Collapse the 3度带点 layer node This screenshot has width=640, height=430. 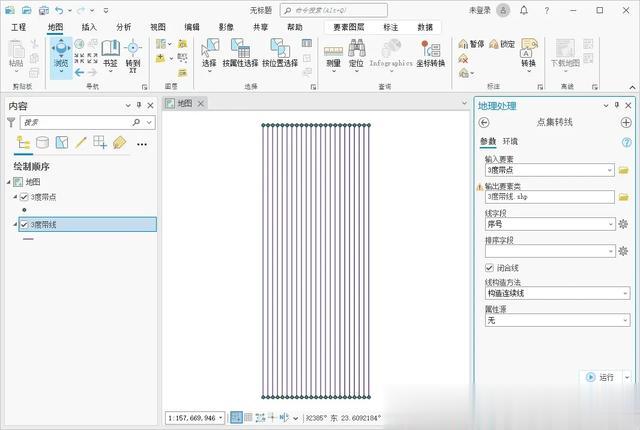[x=15, y=197]
